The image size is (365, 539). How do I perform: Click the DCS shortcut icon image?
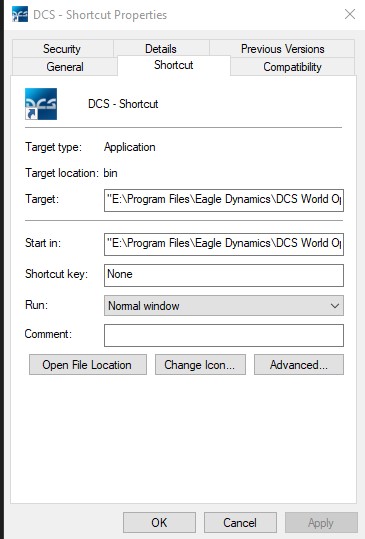tap(41, 104)
